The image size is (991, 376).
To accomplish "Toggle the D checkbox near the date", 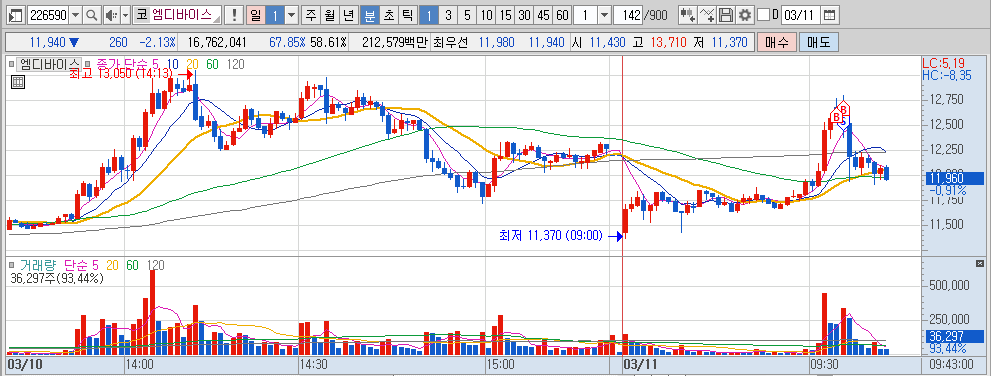I will 763,15.
